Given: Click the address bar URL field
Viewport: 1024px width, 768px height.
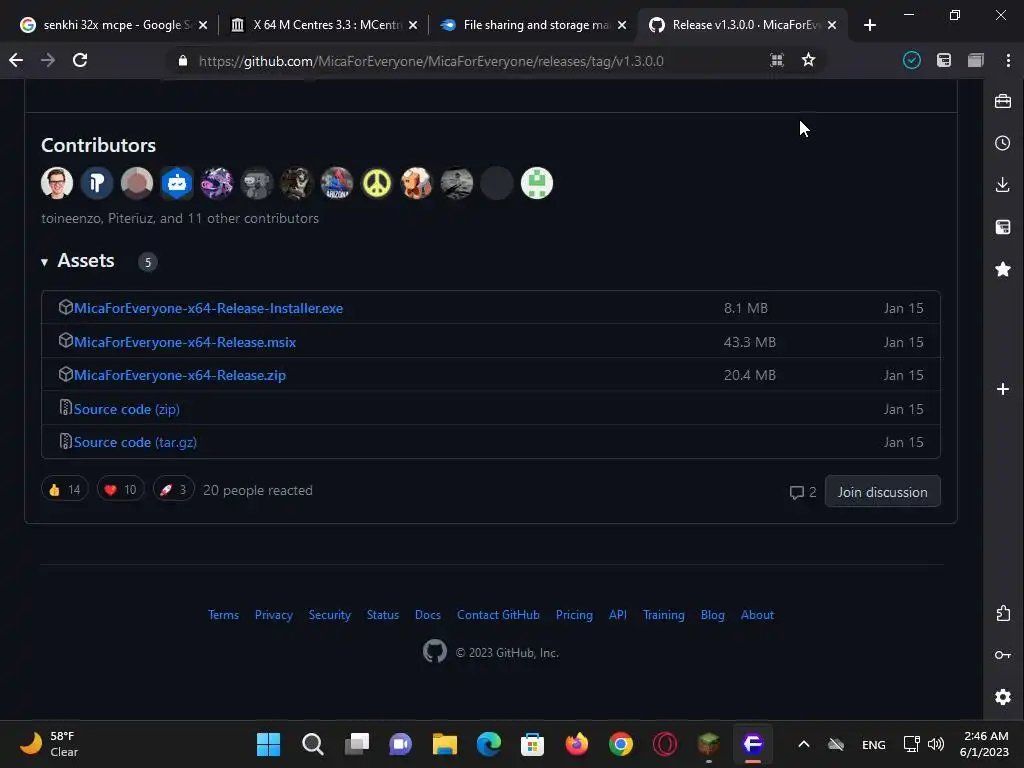Looking at the screenshot, I should coord(431,61).
